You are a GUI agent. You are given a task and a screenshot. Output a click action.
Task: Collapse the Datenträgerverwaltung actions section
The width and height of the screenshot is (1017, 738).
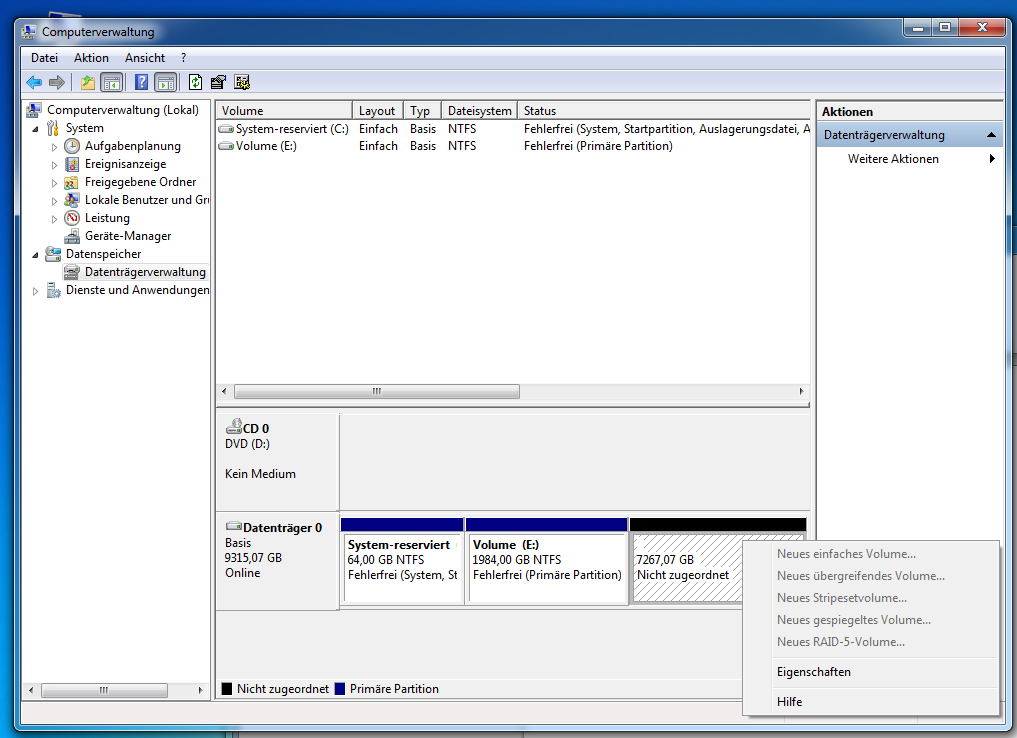pos(991,135)
